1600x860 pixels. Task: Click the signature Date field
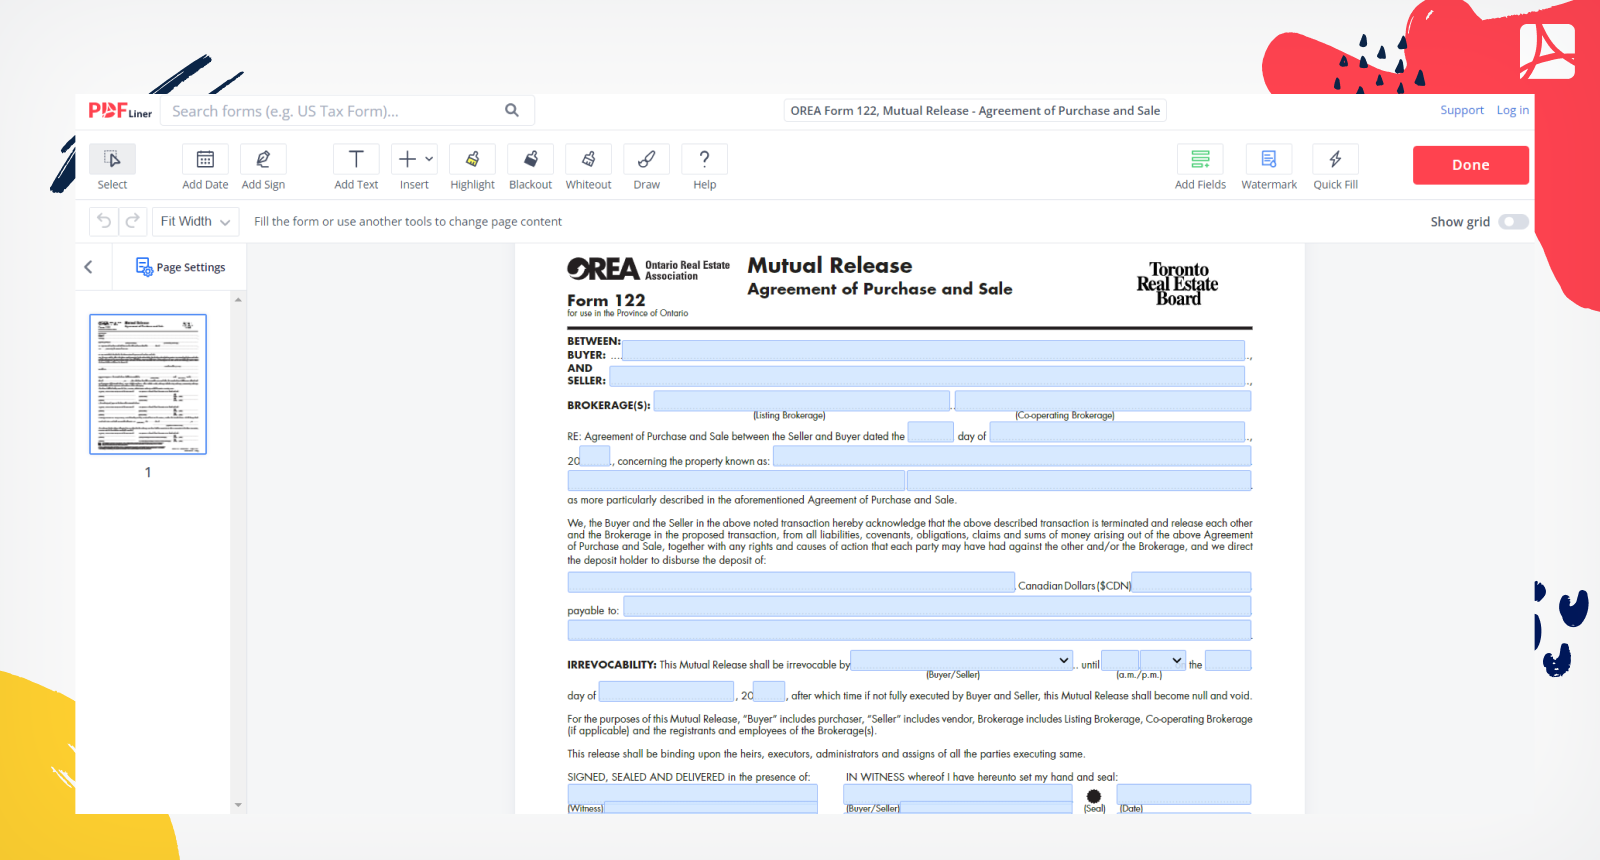click(1184, 794)
